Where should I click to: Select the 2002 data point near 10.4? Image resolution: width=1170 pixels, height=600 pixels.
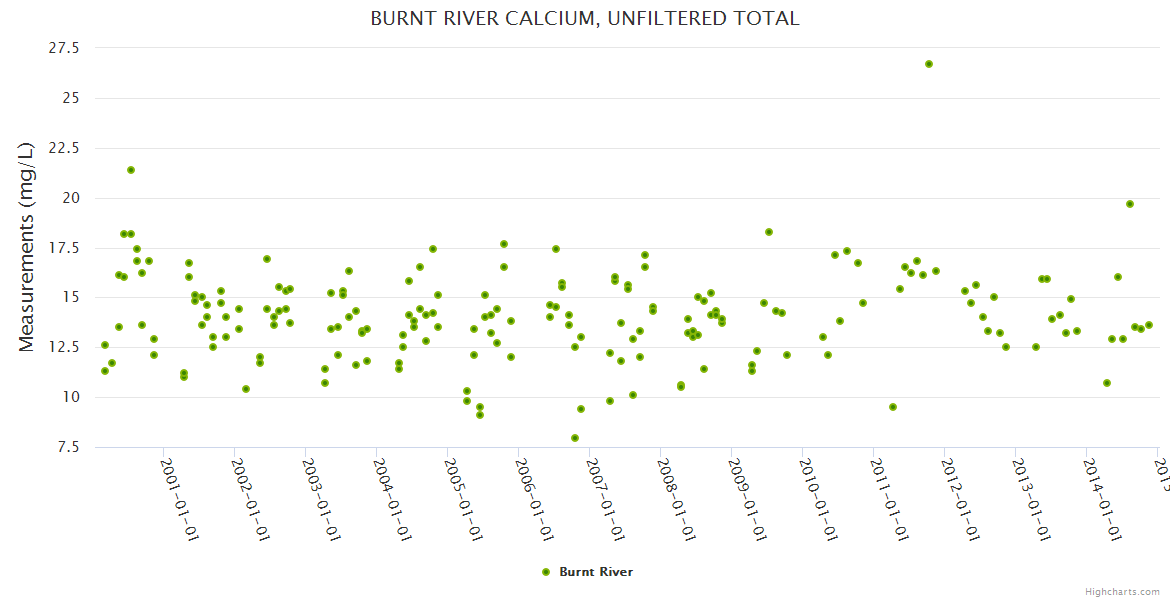pos(246,389)
